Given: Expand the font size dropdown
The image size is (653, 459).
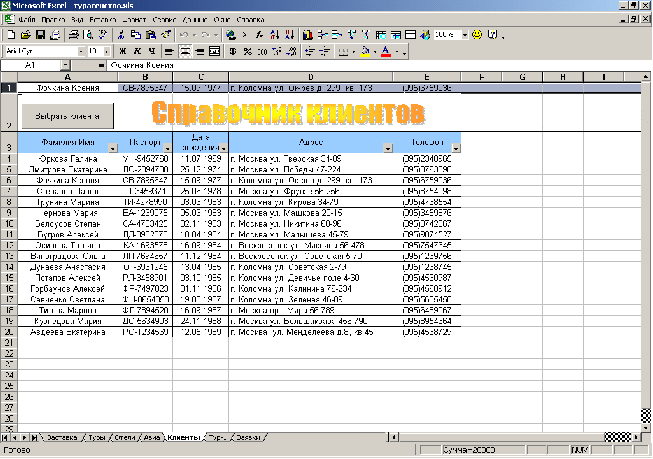Looking at the screenshot, I should 107,51.
